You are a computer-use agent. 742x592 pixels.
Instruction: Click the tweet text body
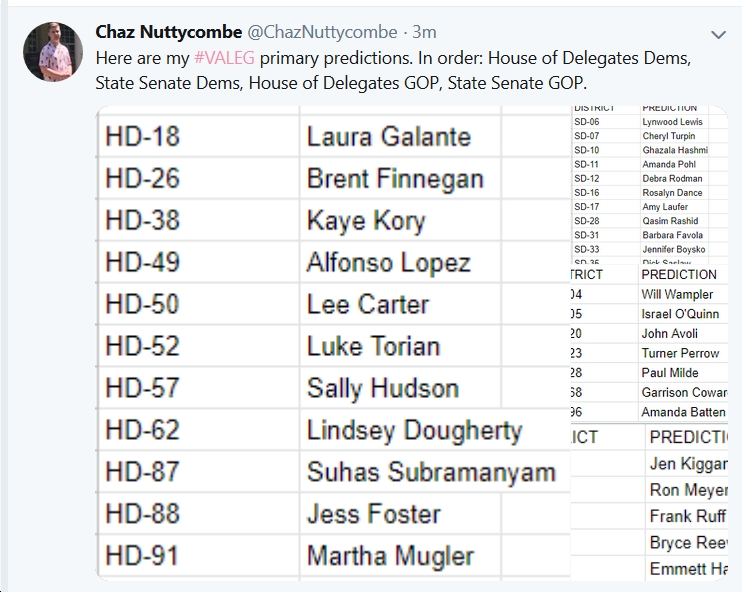(393, 70)
